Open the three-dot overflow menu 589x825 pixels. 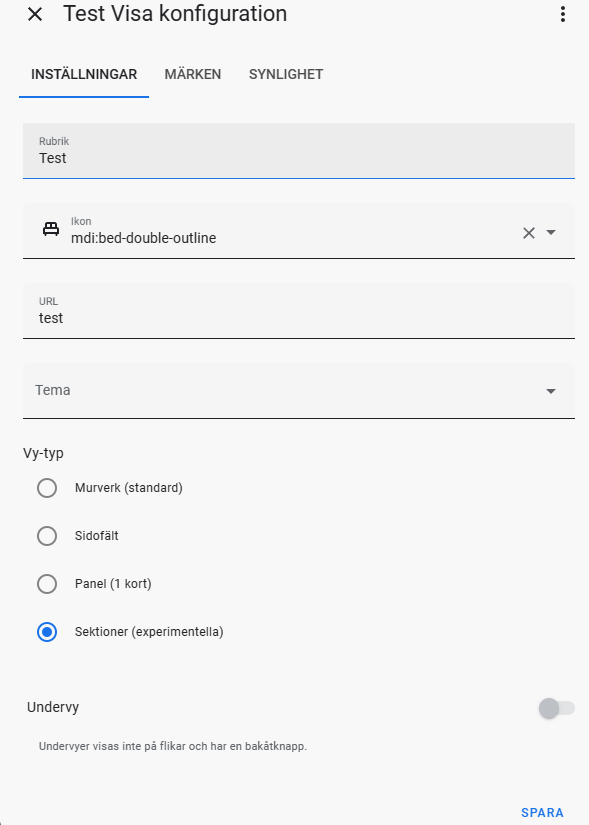click(563, 14)
